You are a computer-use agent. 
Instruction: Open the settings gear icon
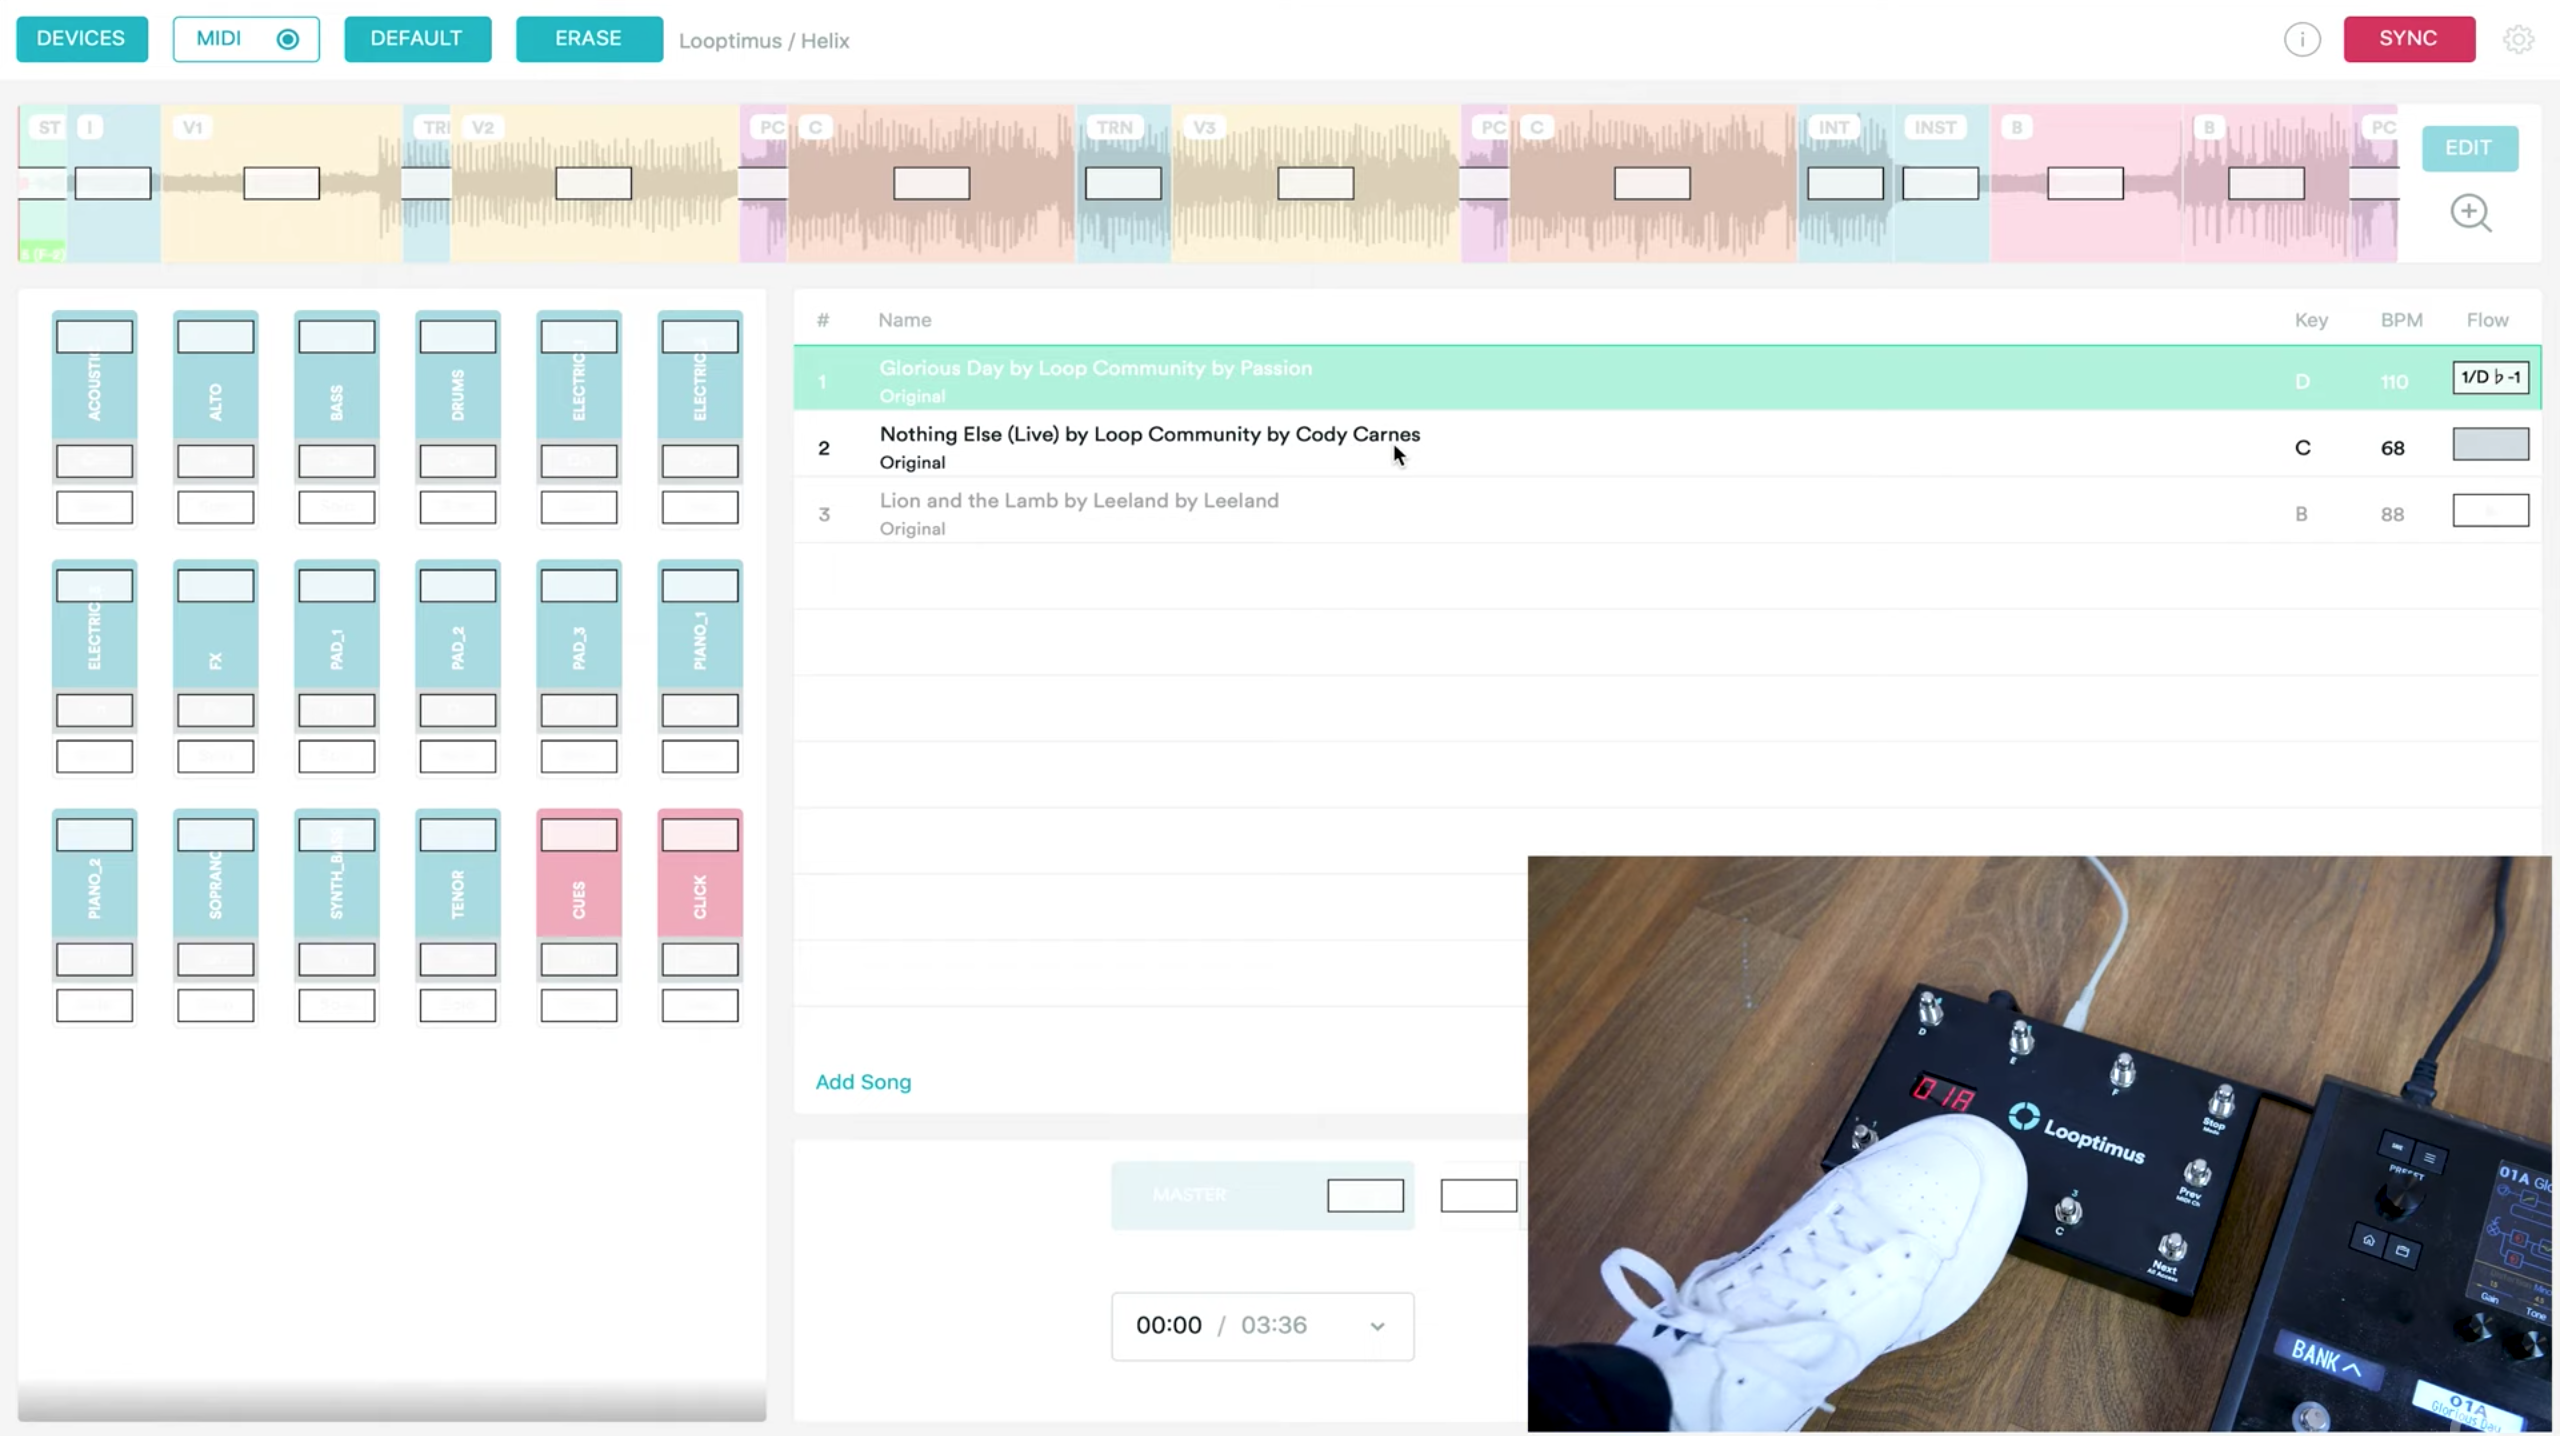[x=2518, y=40]
